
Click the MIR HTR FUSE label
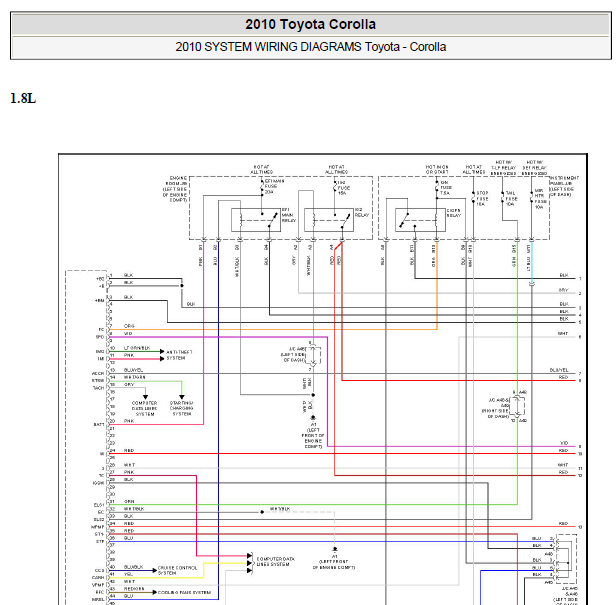point(540,199)
